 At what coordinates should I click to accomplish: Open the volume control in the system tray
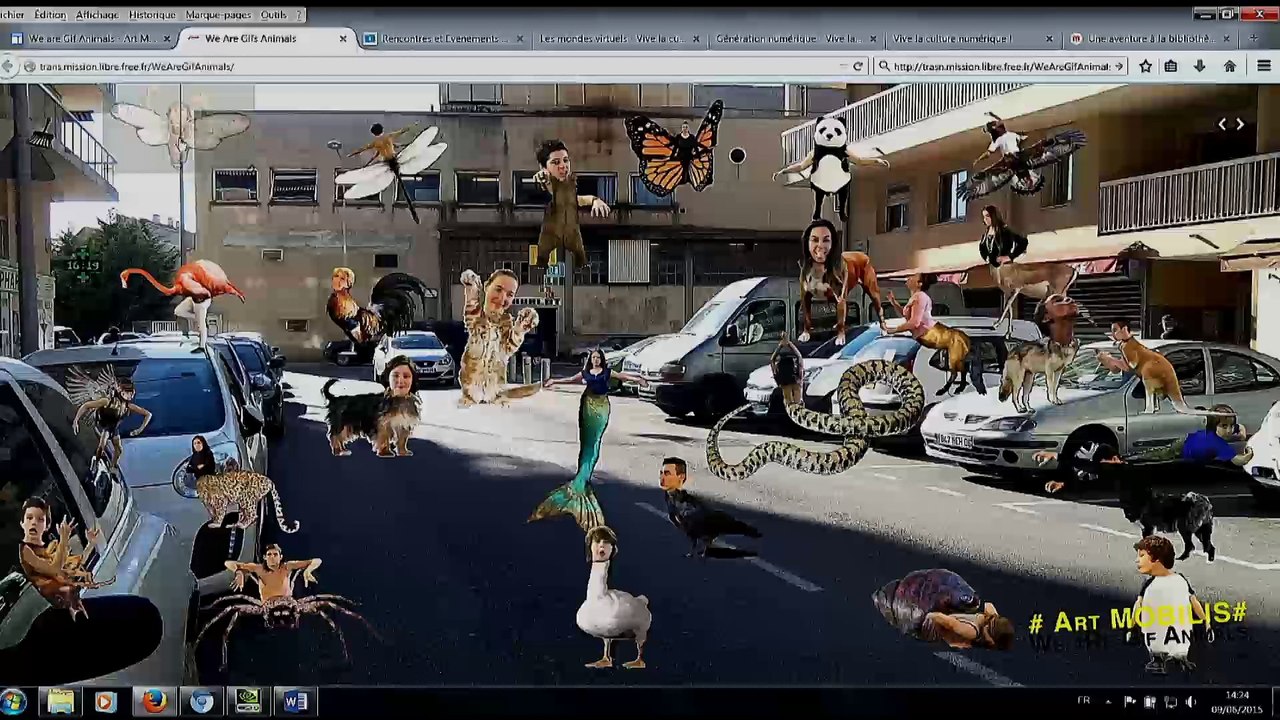pyautogui.click(x=1190, y=702)
